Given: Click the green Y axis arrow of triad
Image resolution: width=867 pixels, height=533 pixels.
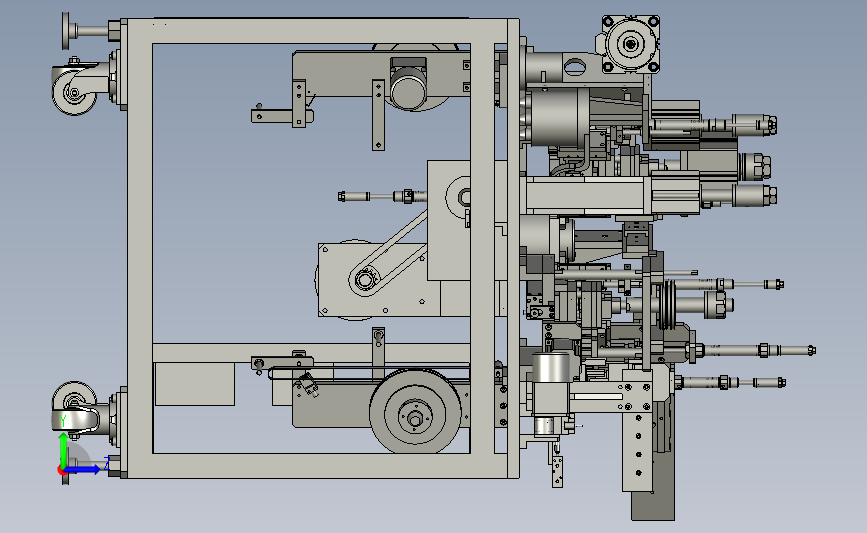Looking at the screenshot, I should [x=64, y=451].
